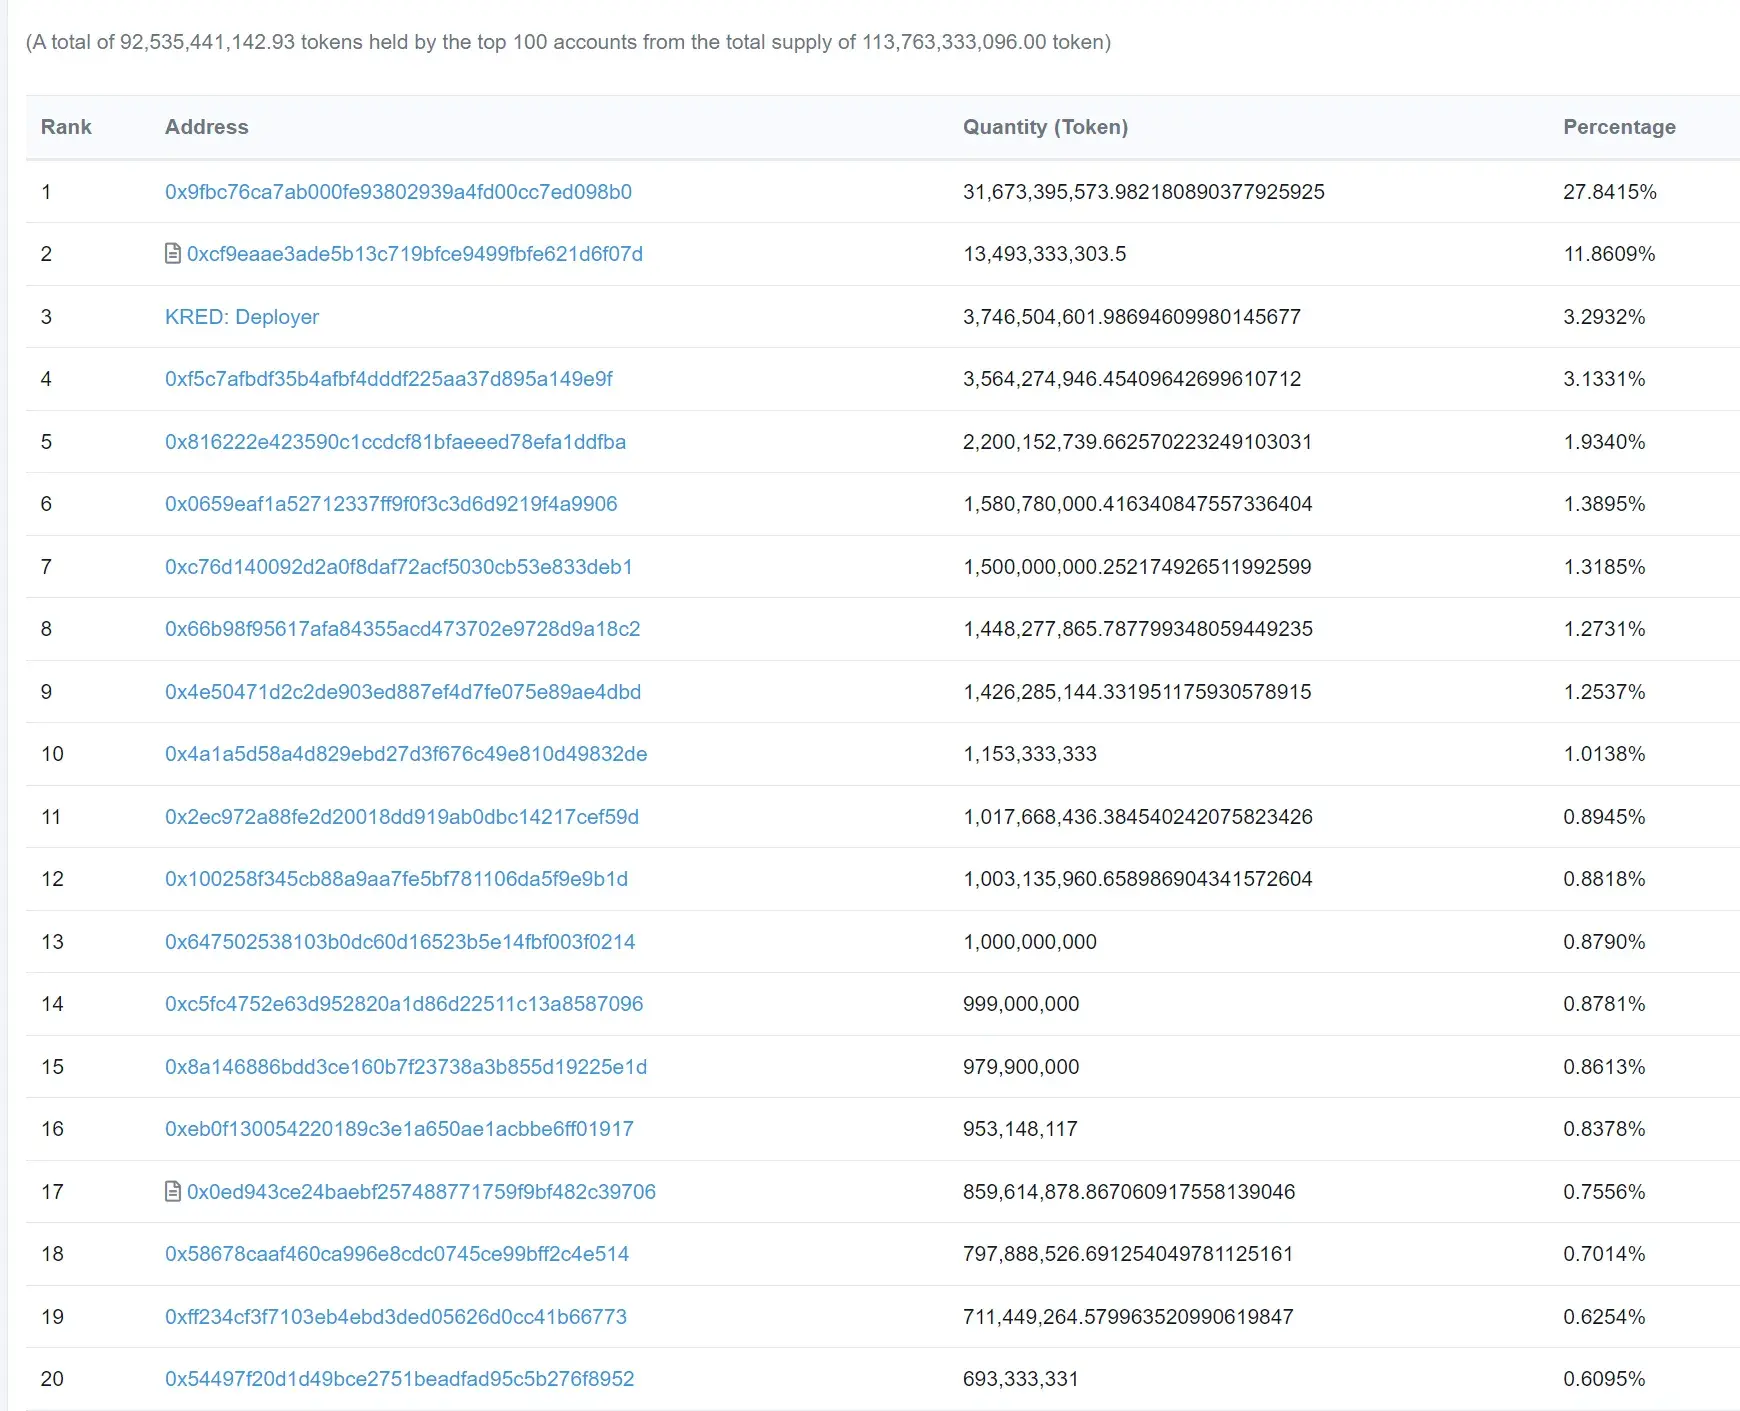Select the 11.8609% percentage value

coord(1609,254)
